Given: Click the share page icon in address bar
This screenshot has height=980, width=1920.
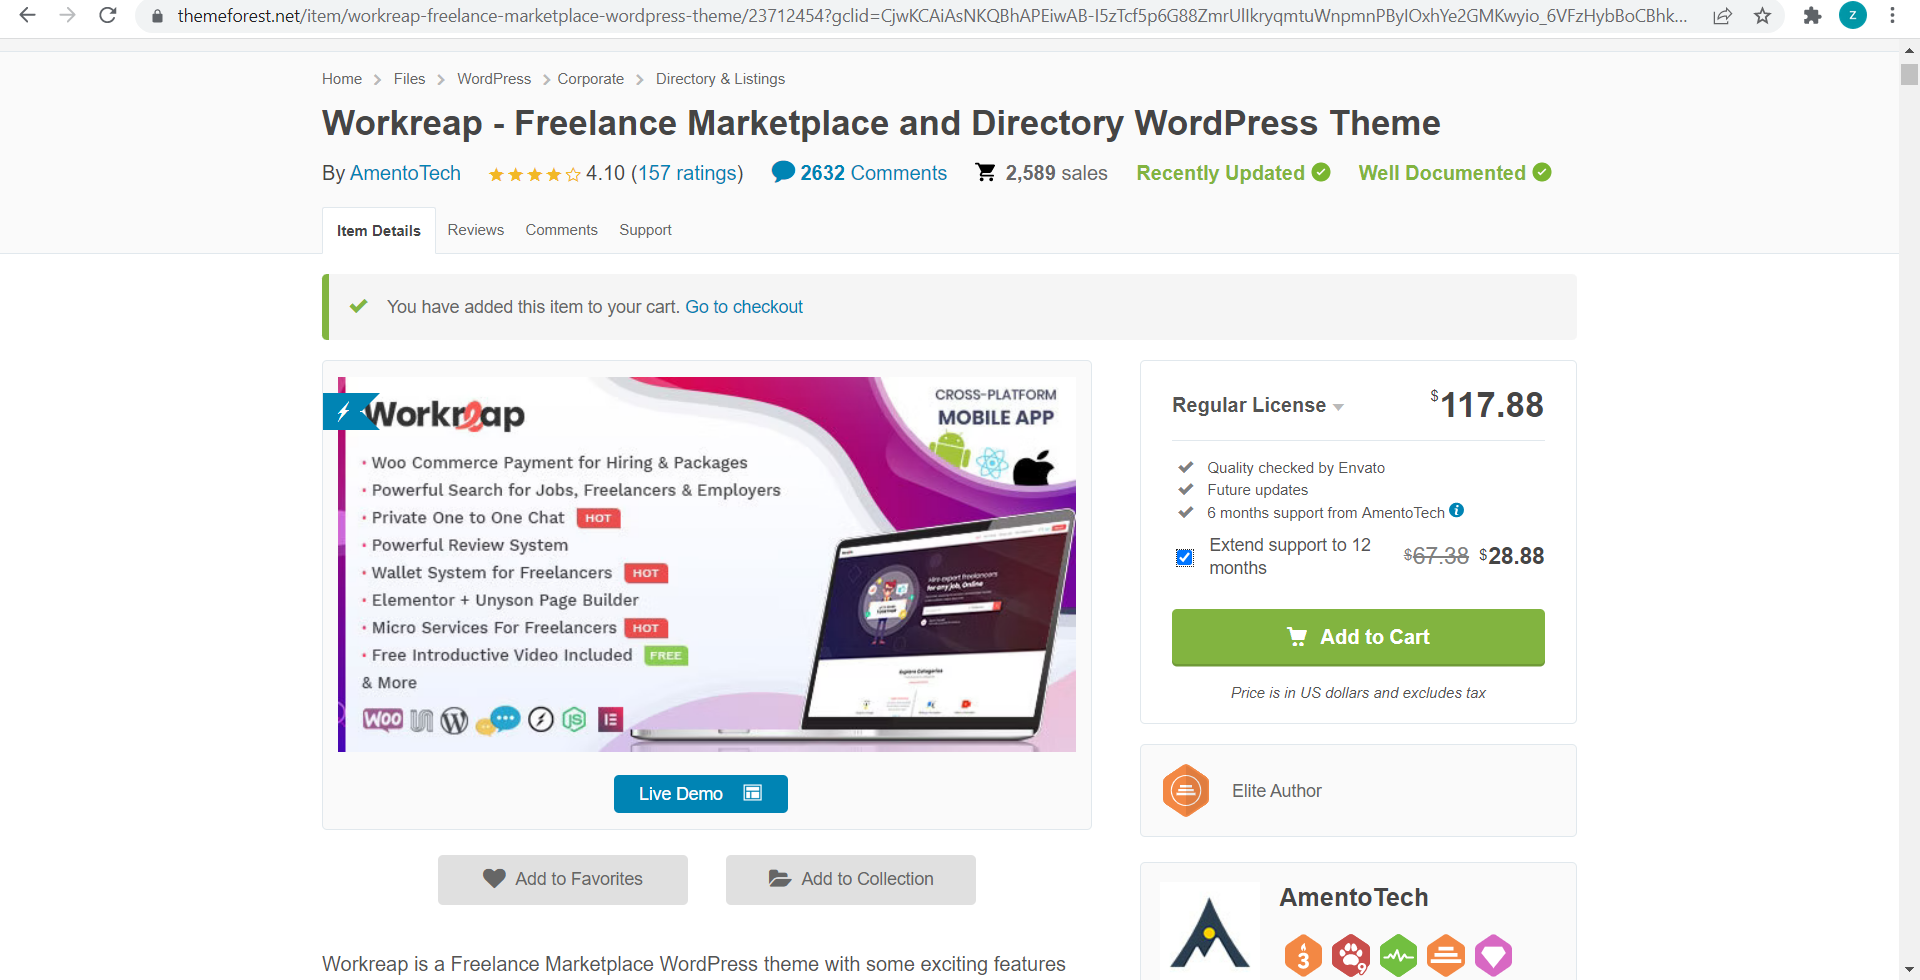Looking at the screenshot, I should (x=1722, y=16).
